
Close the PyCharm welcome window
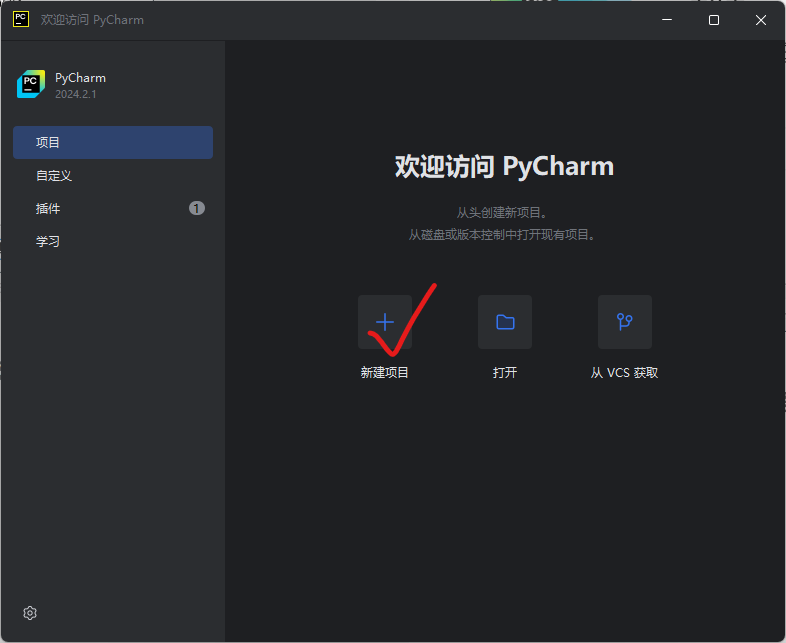point(761,20)
